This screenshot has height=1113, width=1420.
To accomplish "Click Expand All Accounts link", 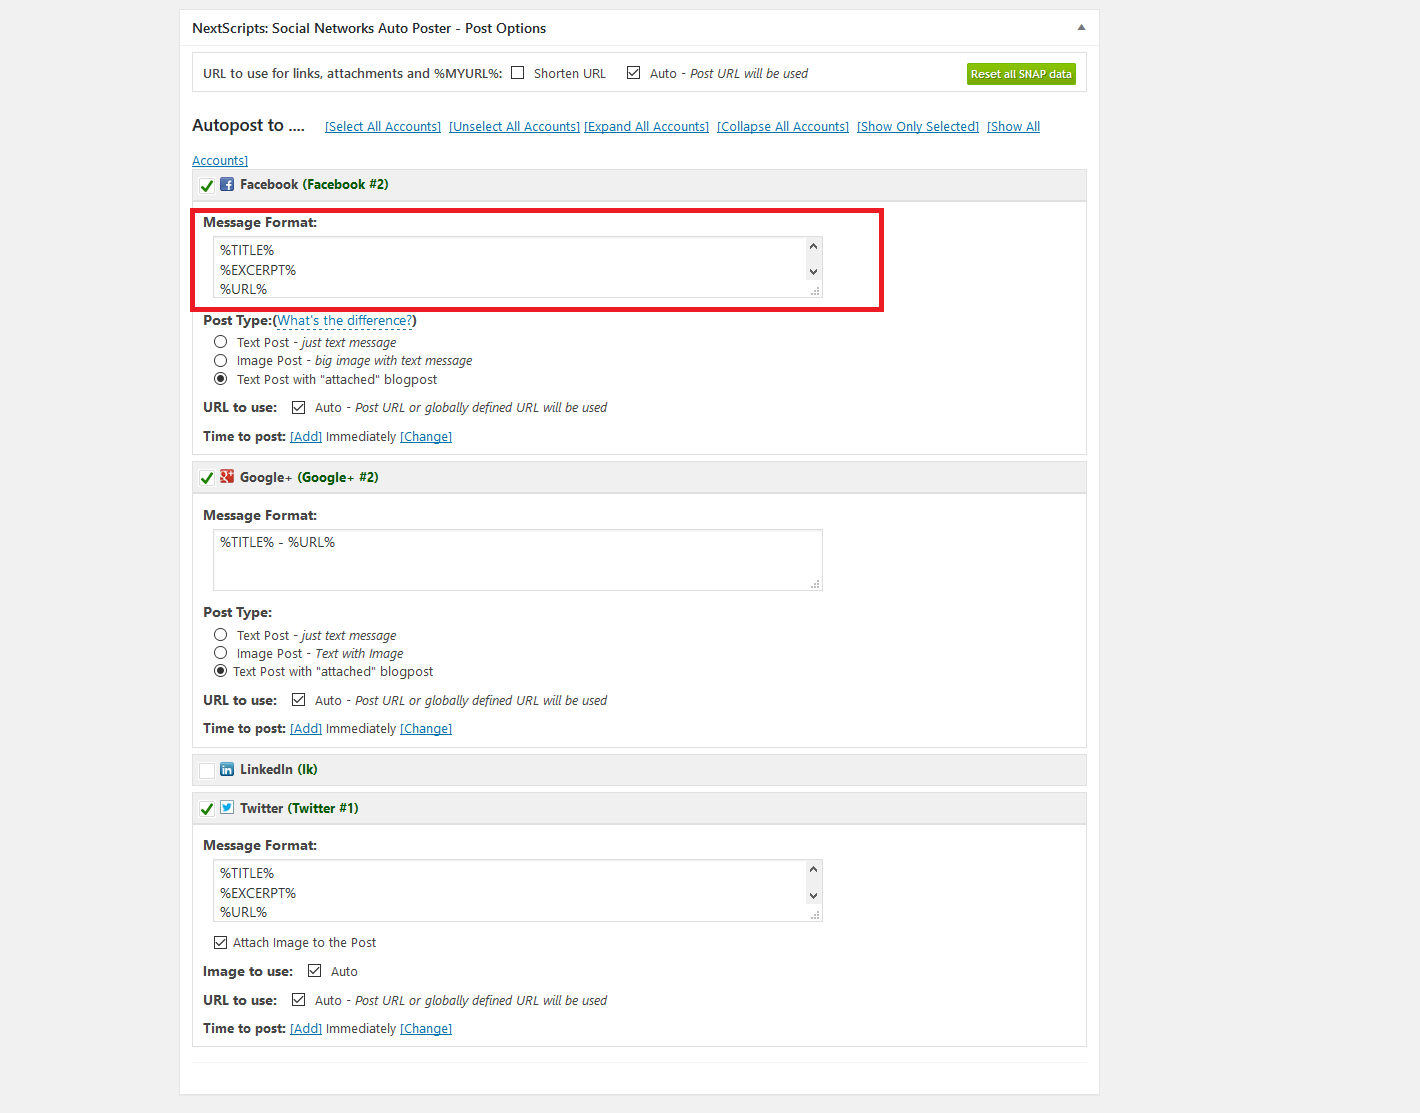I will [x=646, y=127].
